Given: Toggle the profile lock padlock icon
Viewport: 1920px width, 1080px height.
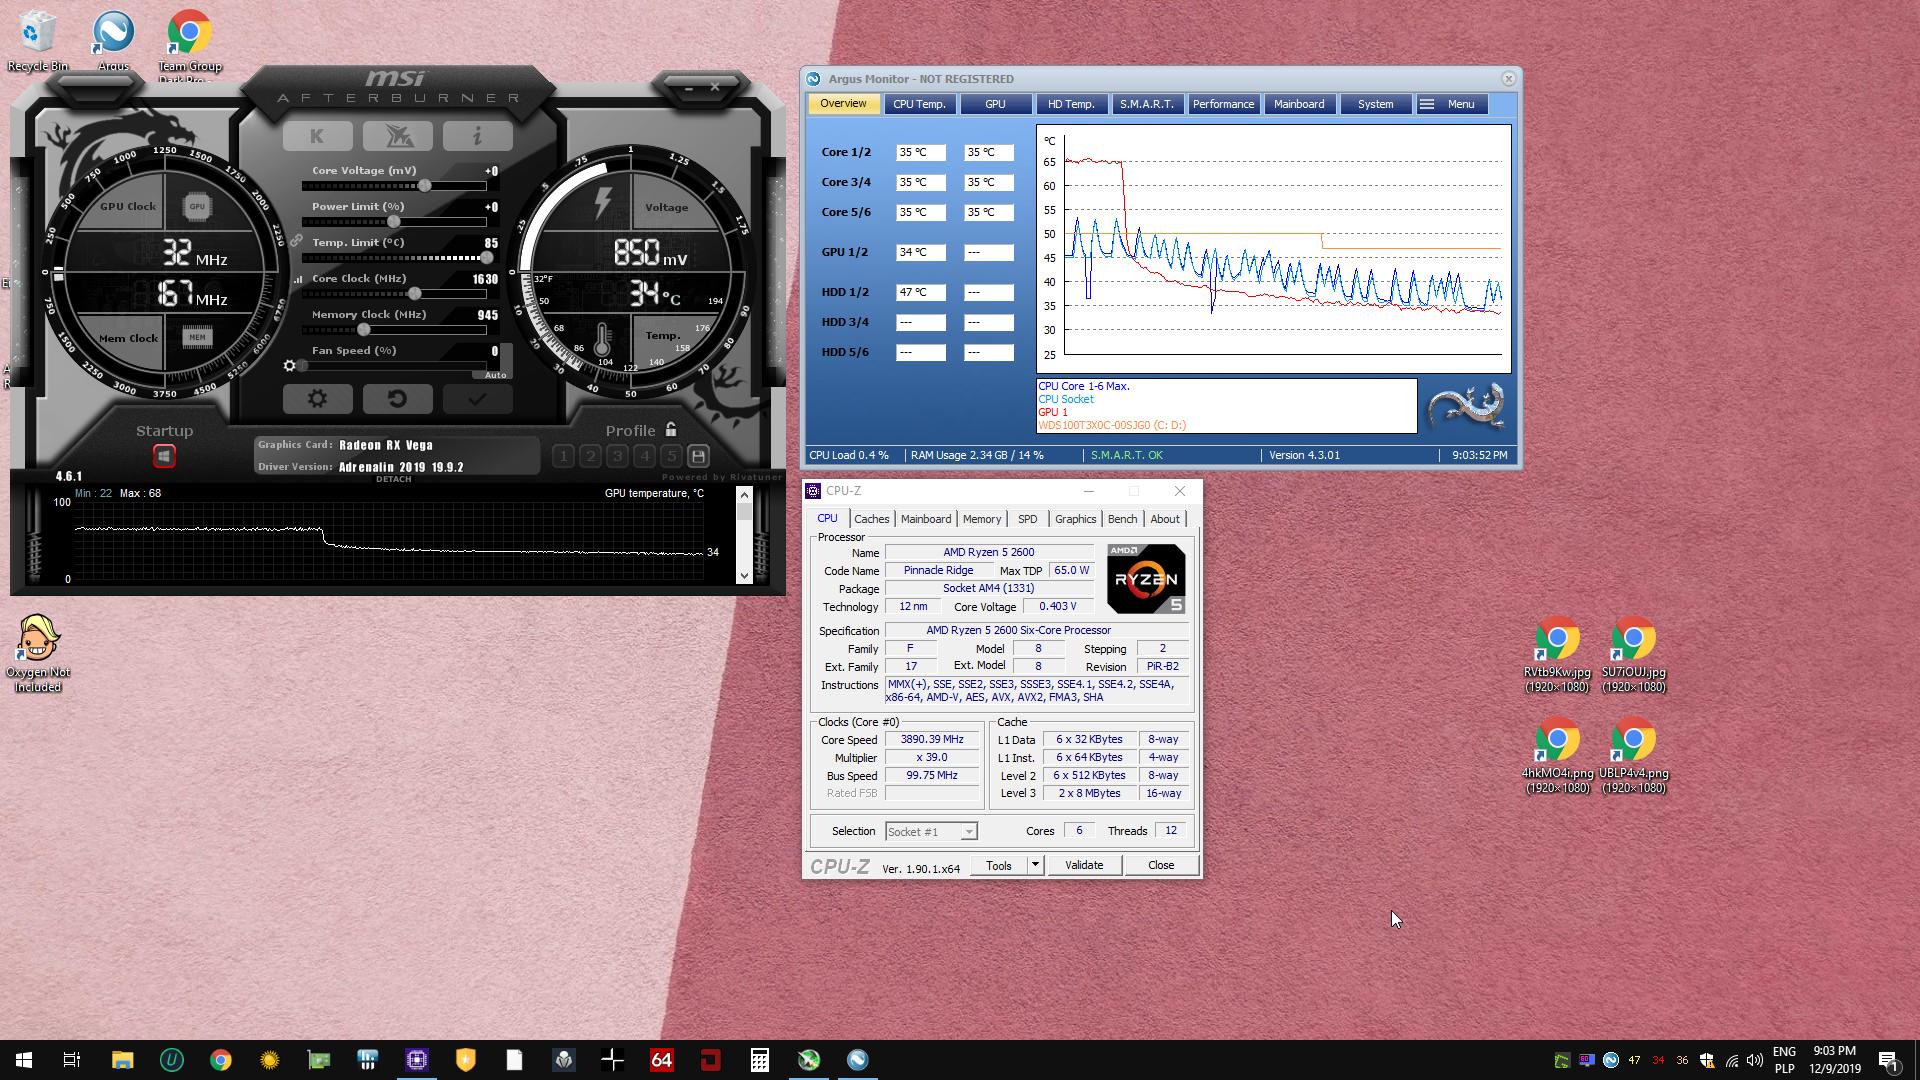Looking at the screenshot, I should pyautogui.click(x=671, y=430).
